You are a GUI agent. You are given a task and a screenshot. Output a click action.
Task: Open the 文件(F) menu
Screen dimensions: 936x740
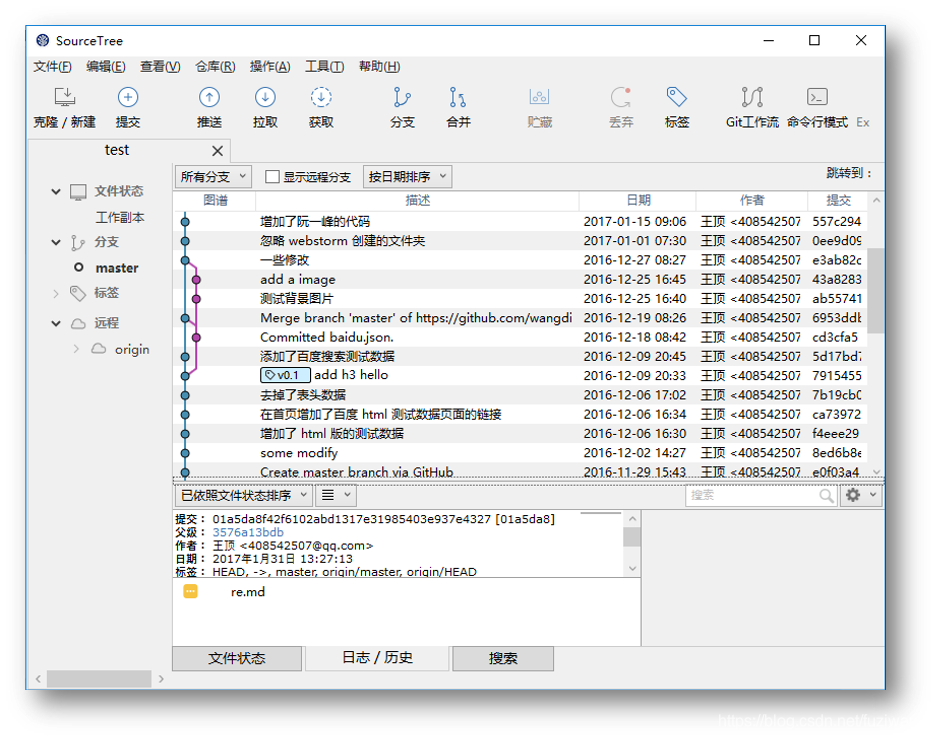coord(53,67)
